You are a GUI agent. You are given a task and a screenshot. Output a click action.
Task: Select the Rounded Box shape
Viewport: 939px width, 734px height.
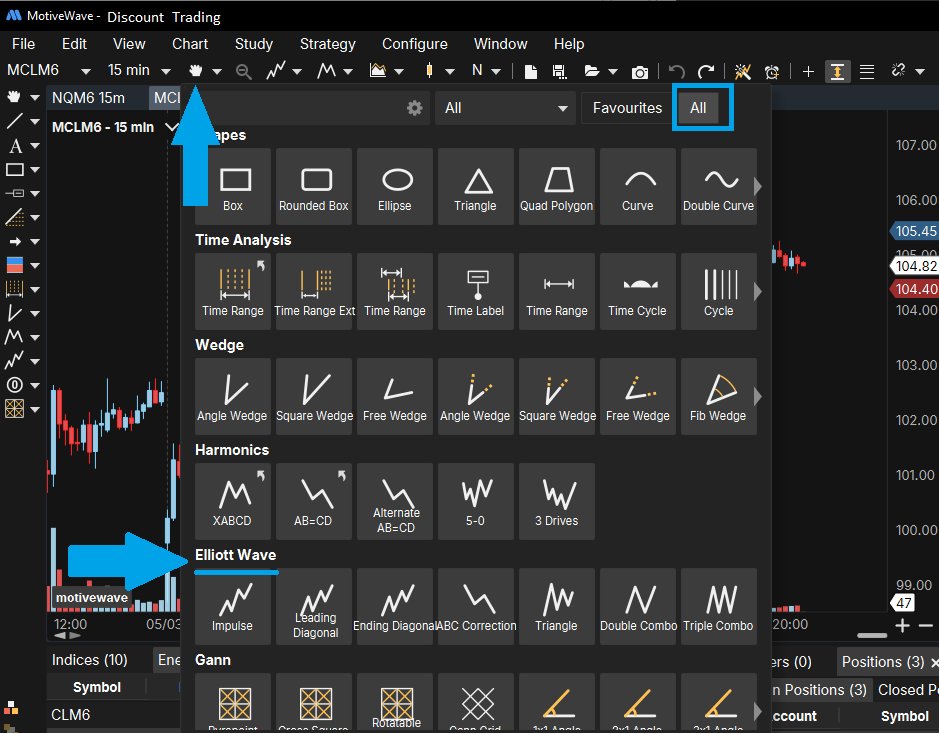314,187
